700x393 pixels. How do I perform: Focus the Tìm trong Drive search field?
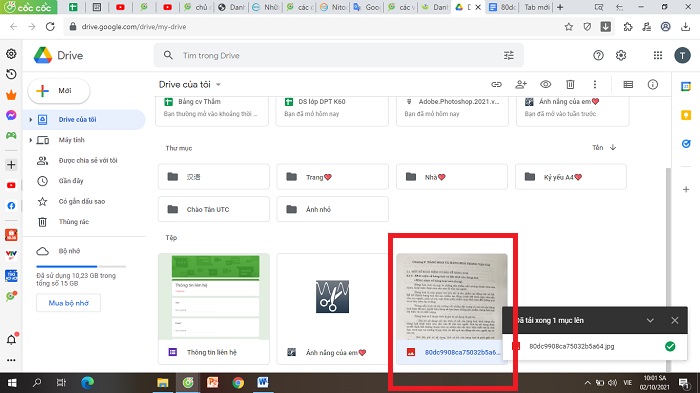click(x=339, y=55)
